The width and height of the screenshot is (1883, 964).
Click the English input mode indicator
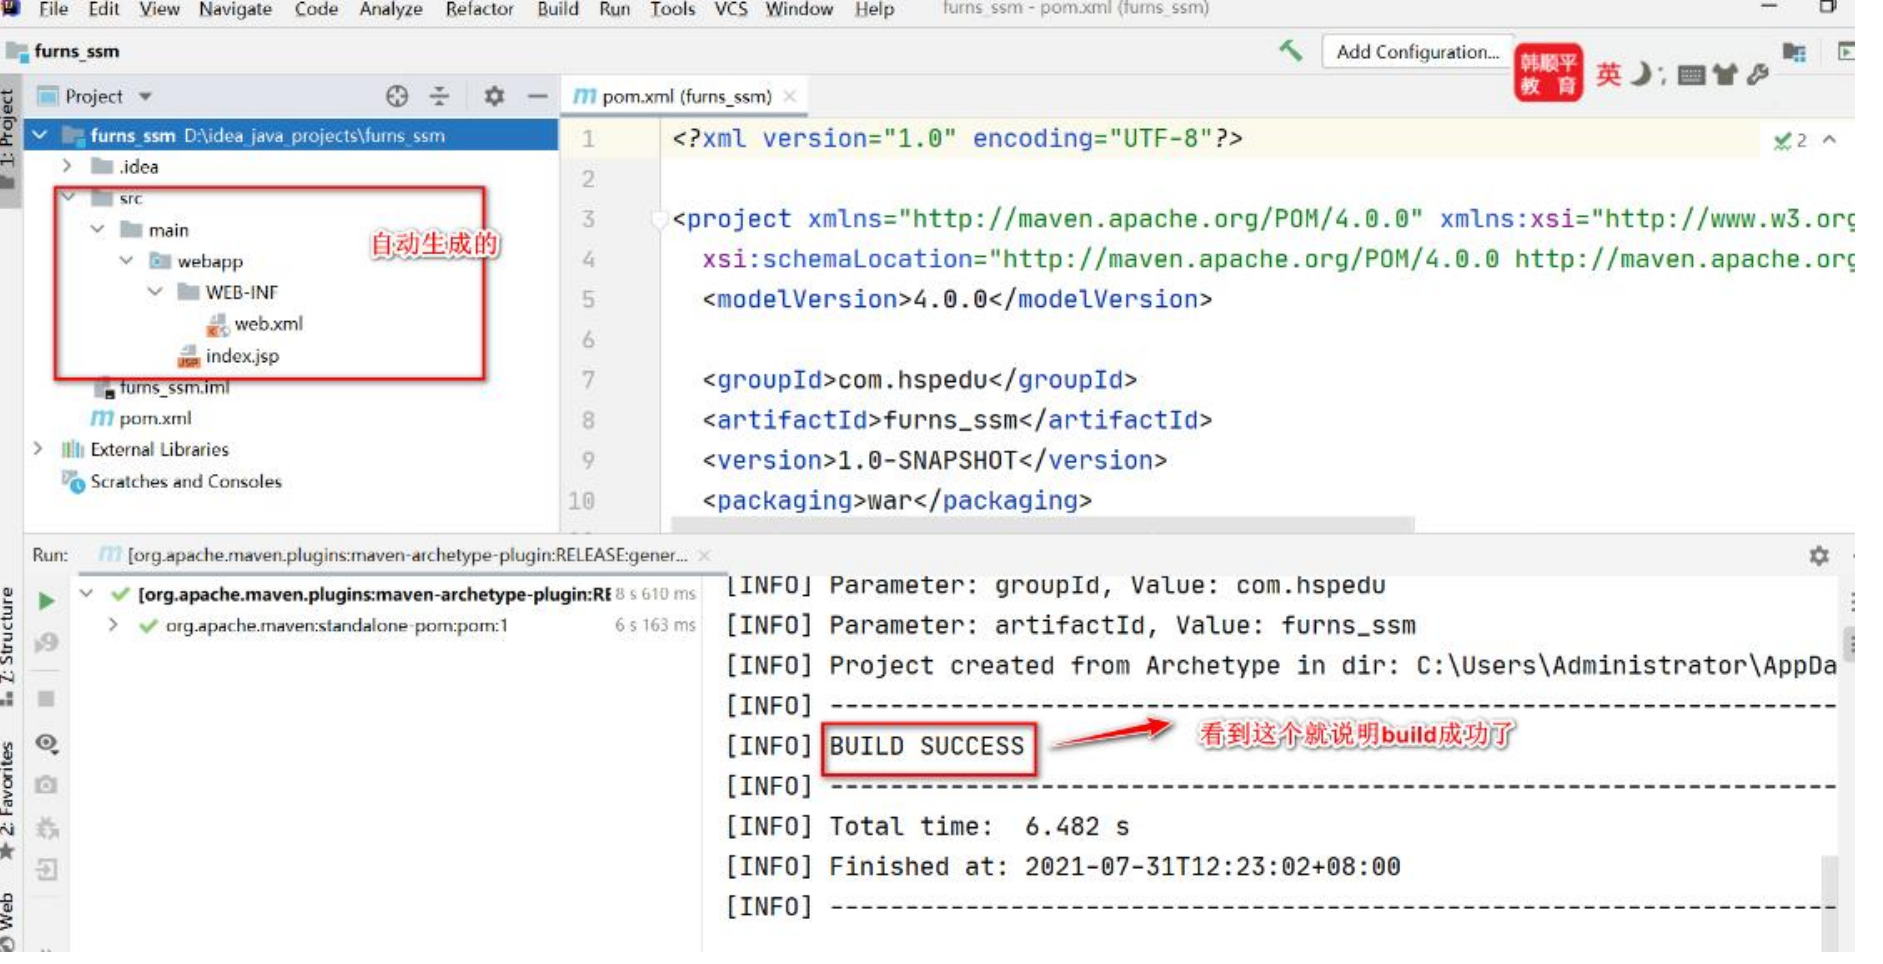click(1608, 74)
